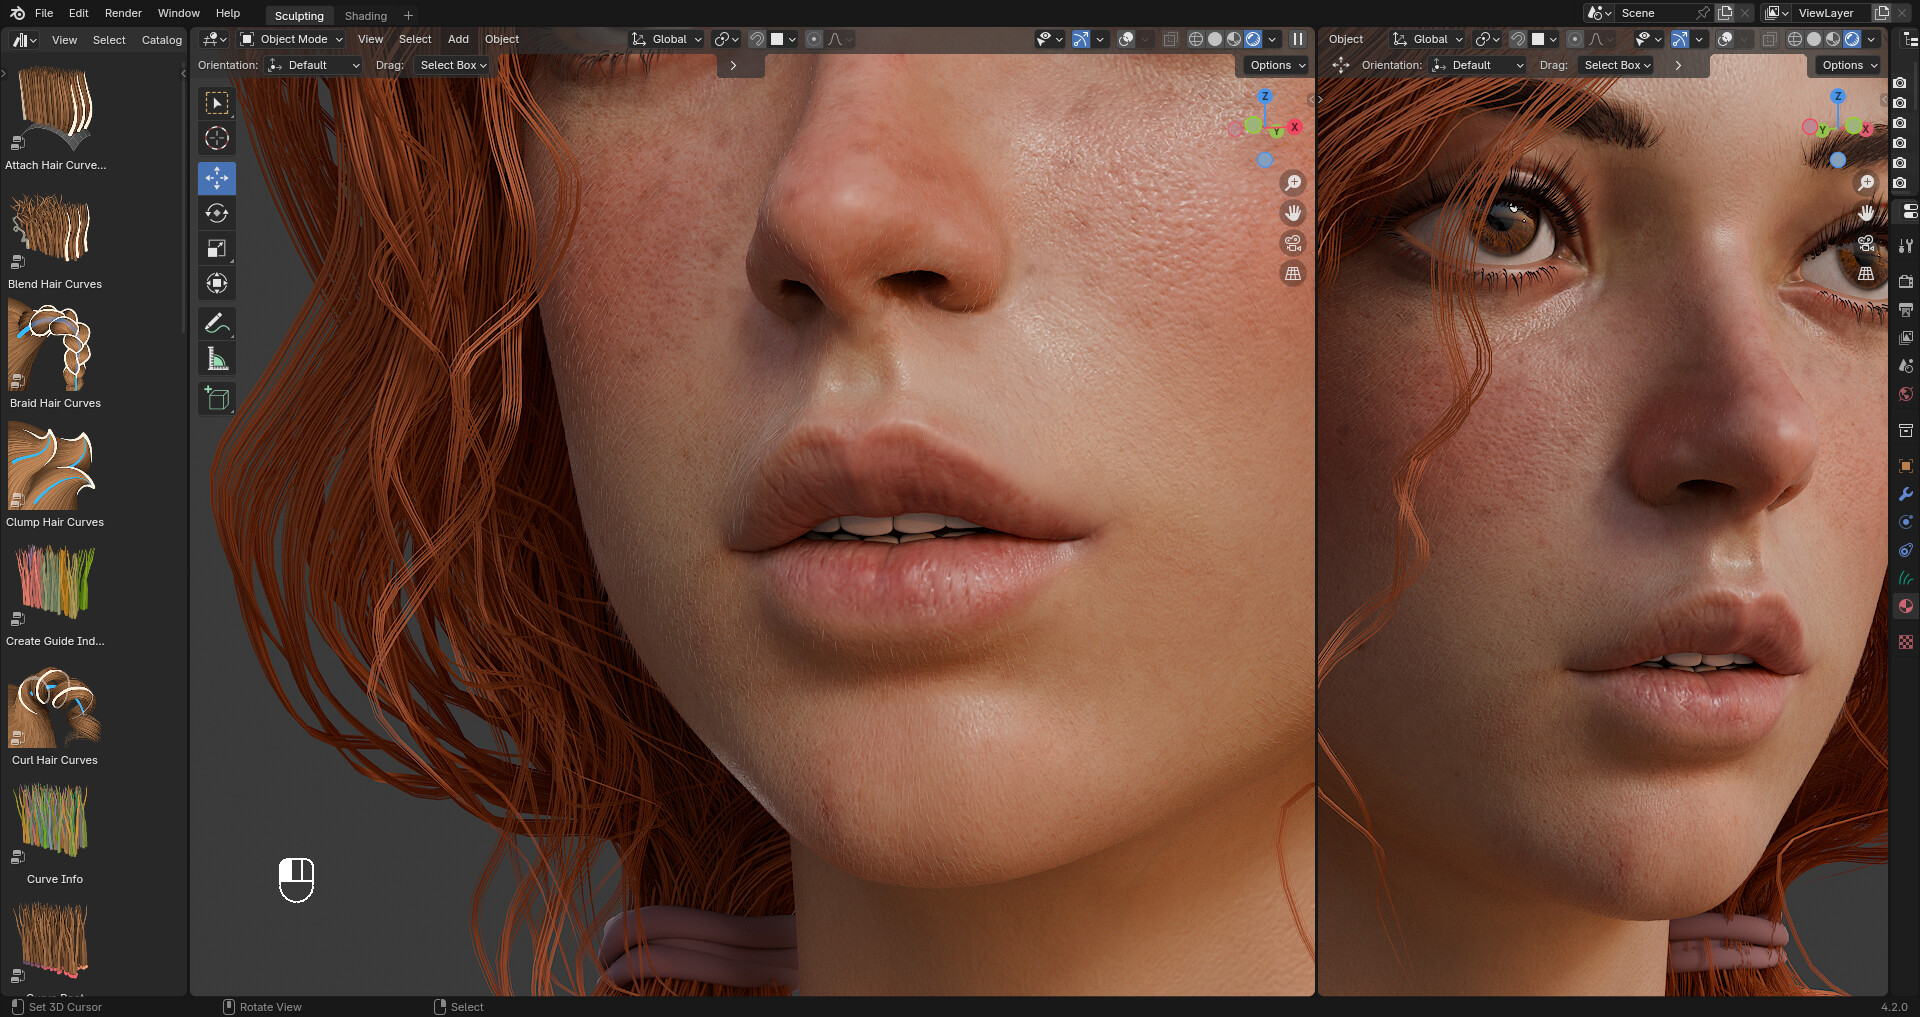
Task: Enable Wireframe viewport shading mode
Action: 1196,39
